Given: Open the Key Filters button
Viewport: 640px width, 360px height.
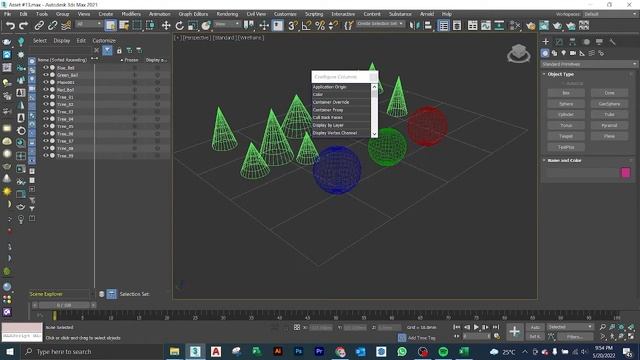Looking at the screenshot, I should (575, 337).
